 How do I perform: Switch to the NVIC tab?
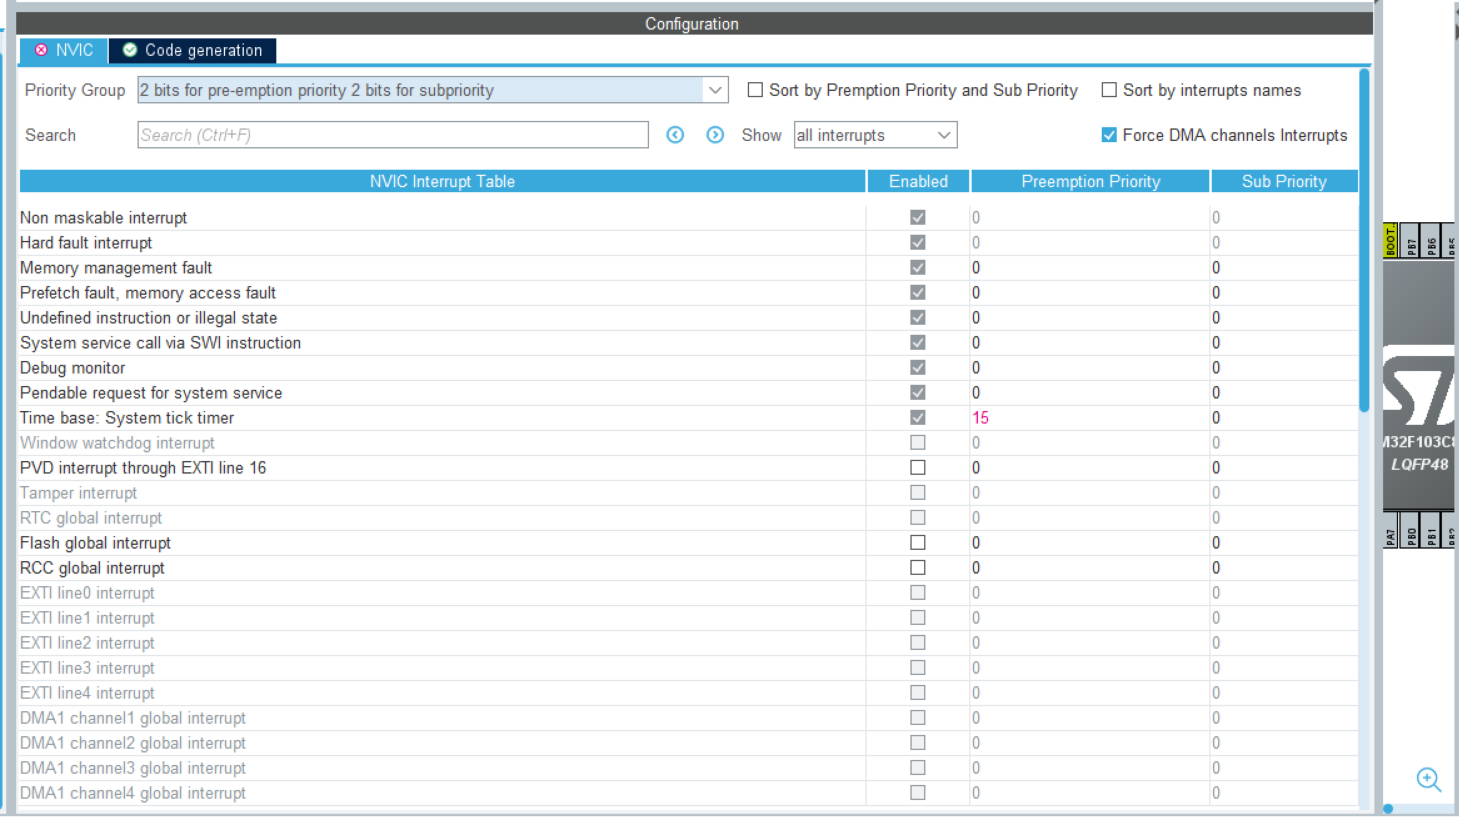tap(64, 50)
